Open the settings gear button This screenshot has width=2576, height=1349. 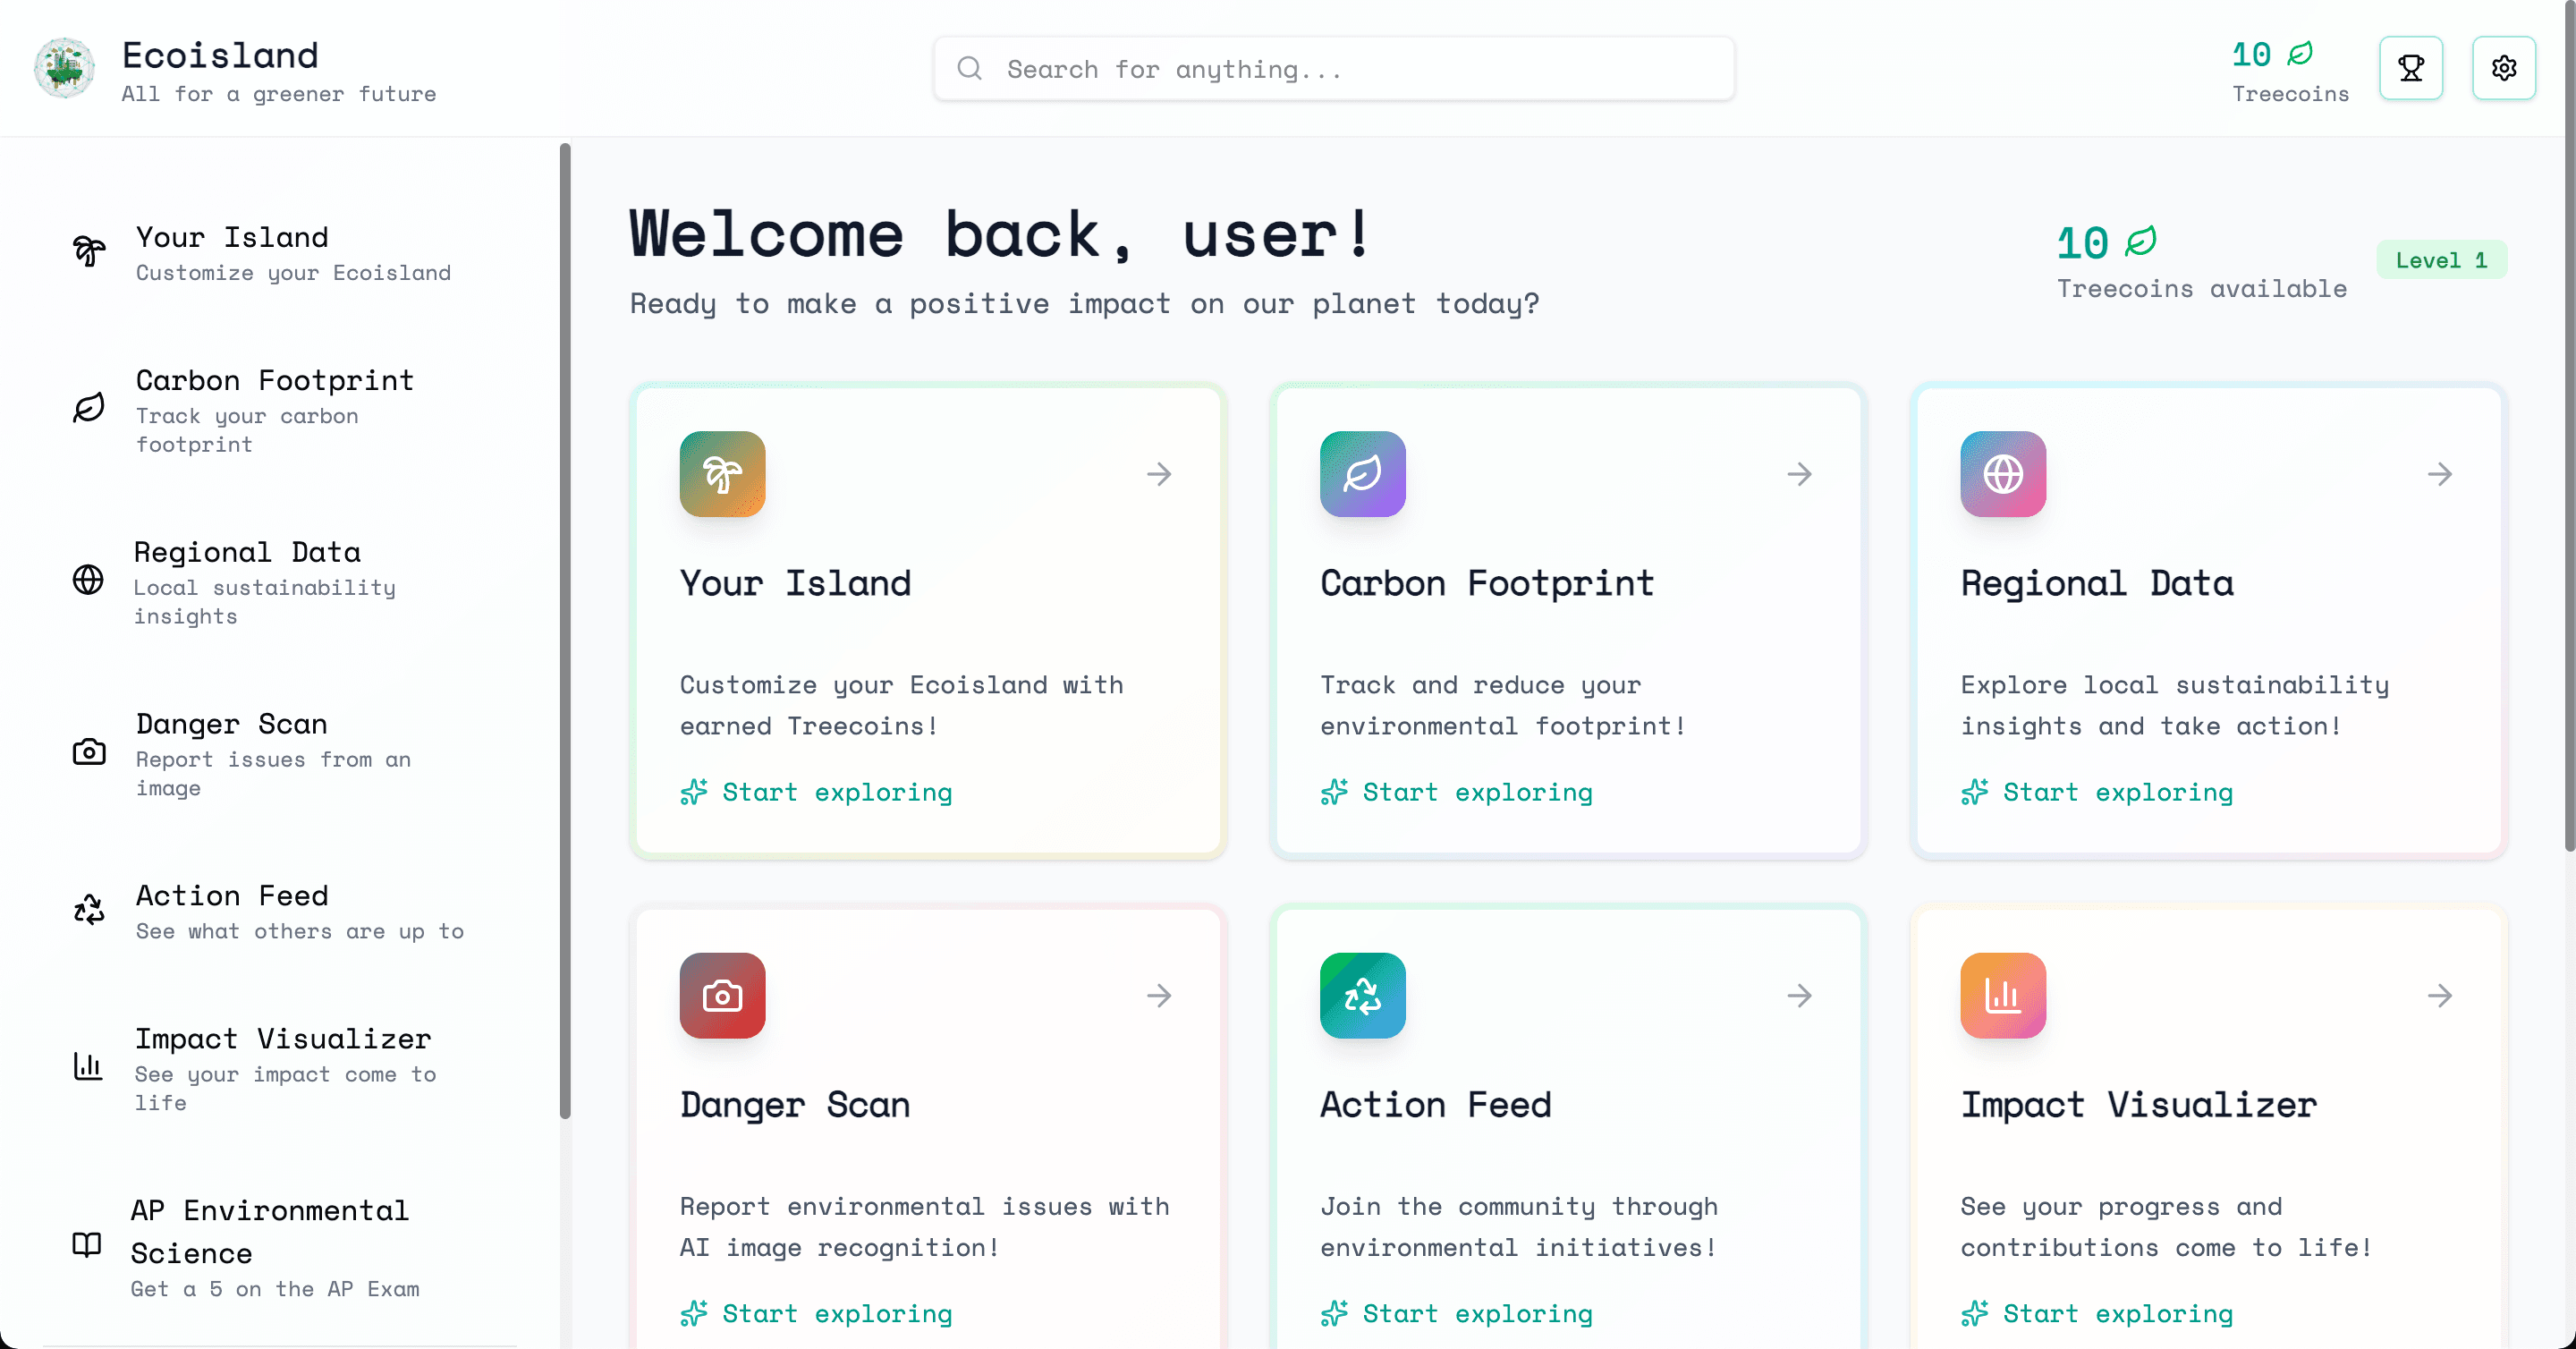click(2503, 68)
